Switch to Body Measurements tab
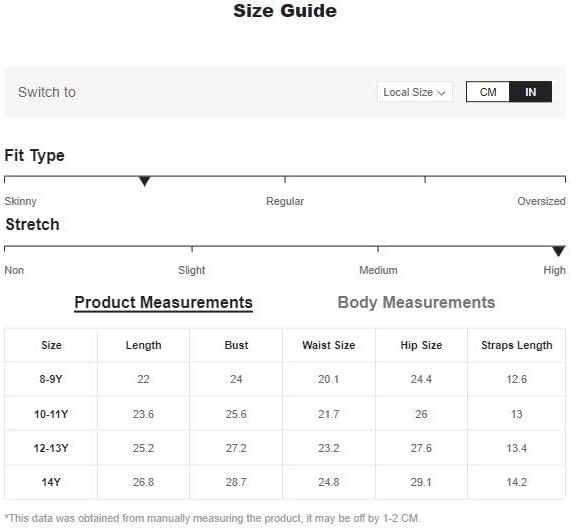This screenshot has height=530, width=571. tap(416, 303)
